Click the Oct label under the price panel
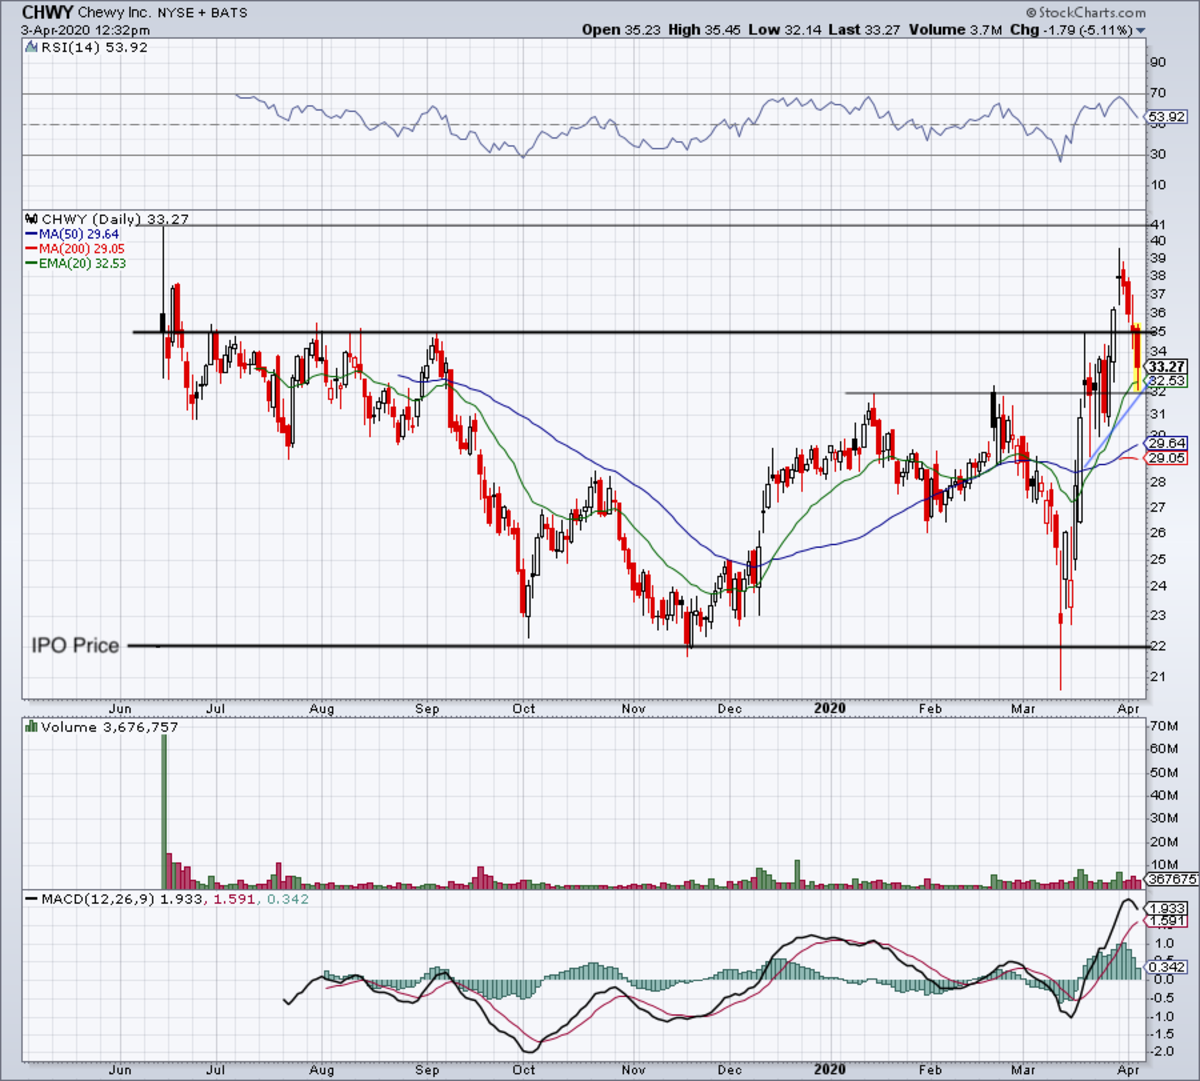 click(523, 708)
